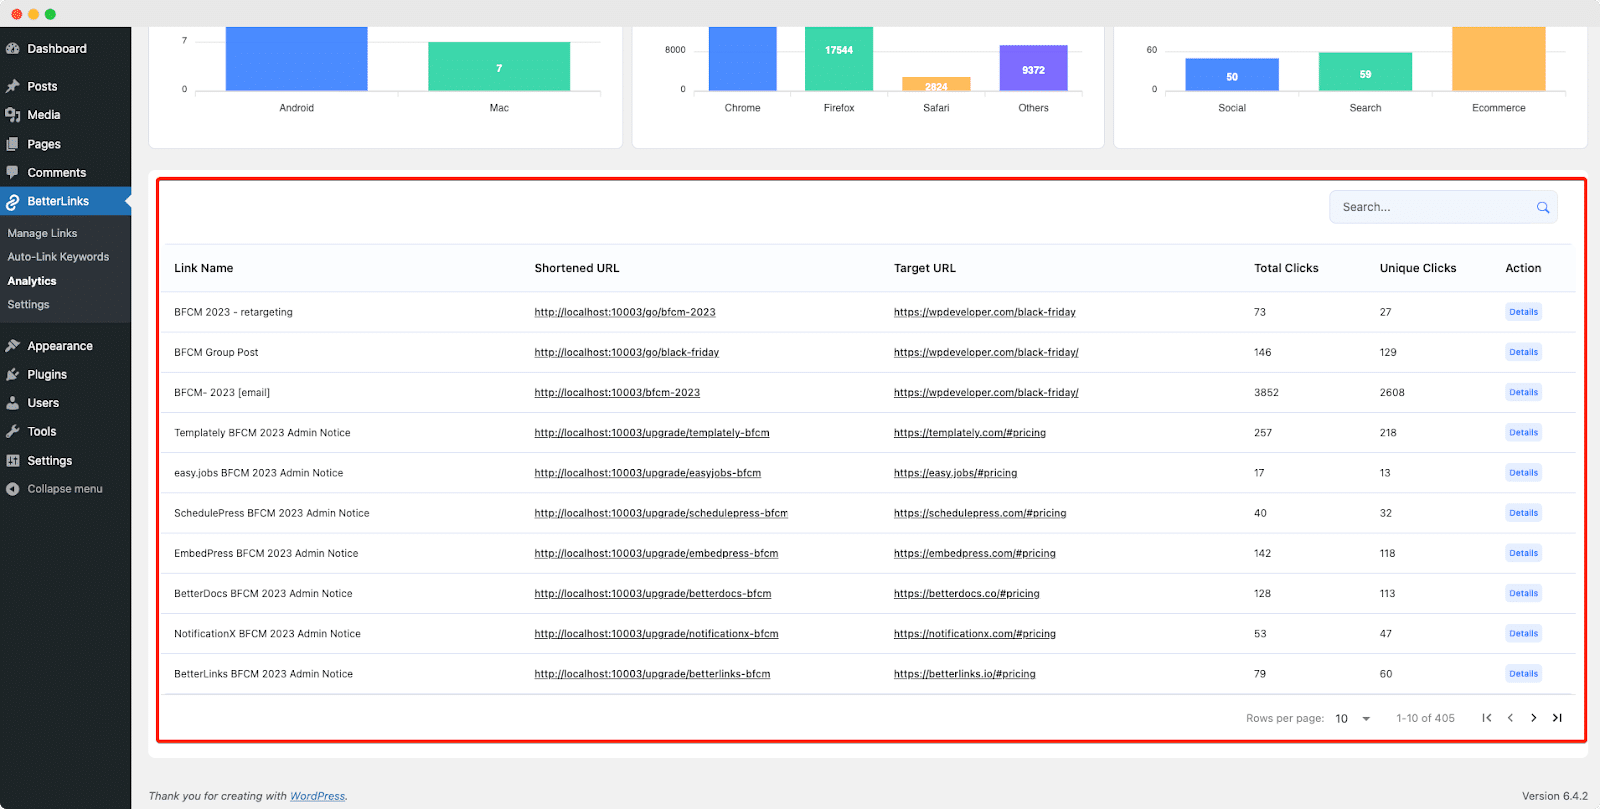Click the Comments bubble icon
This screenshot has height=809, width=1600.
(13, 172)
